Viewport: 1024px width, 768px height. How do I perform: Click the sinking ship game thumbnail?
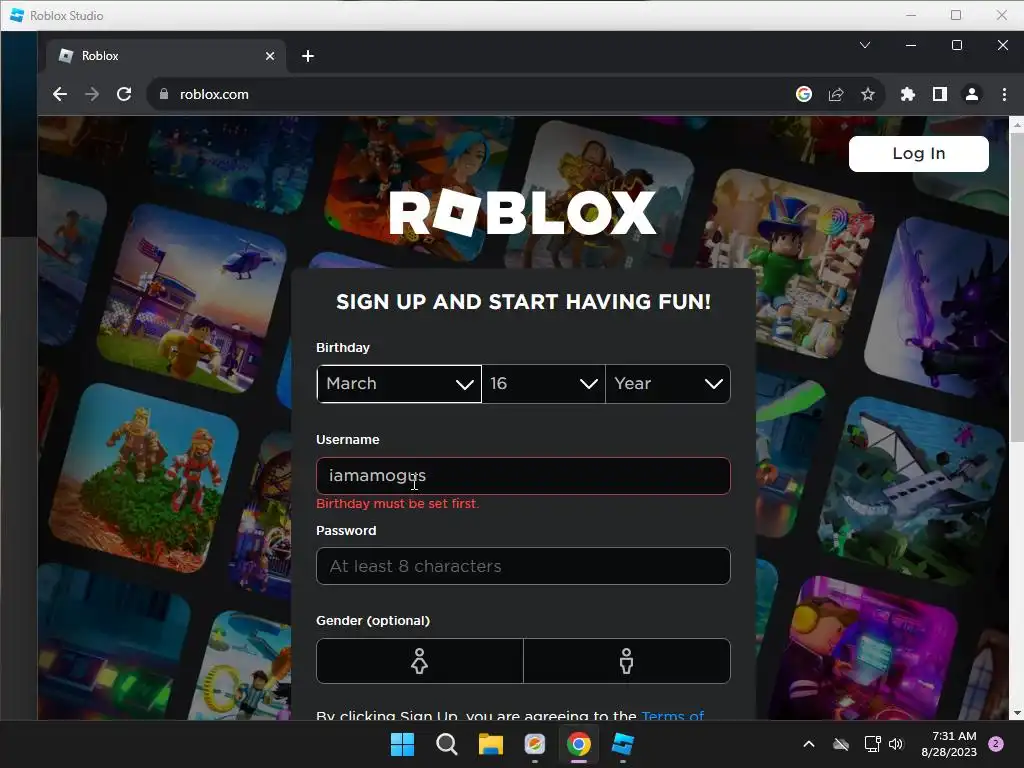pos(912,492)
